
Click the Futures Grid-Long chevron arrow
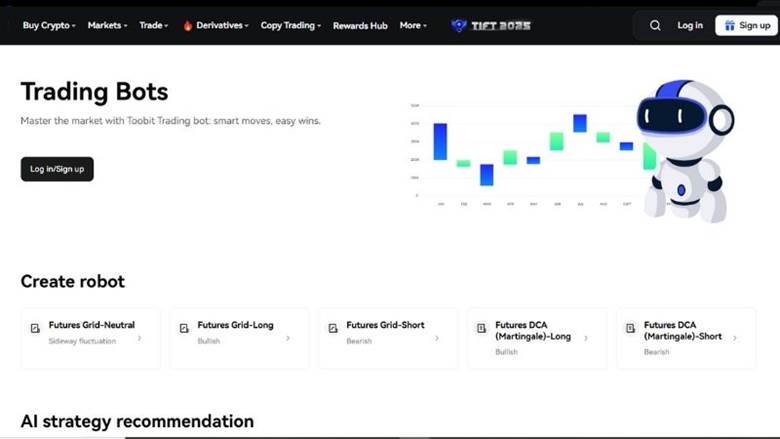click(288, 338)
